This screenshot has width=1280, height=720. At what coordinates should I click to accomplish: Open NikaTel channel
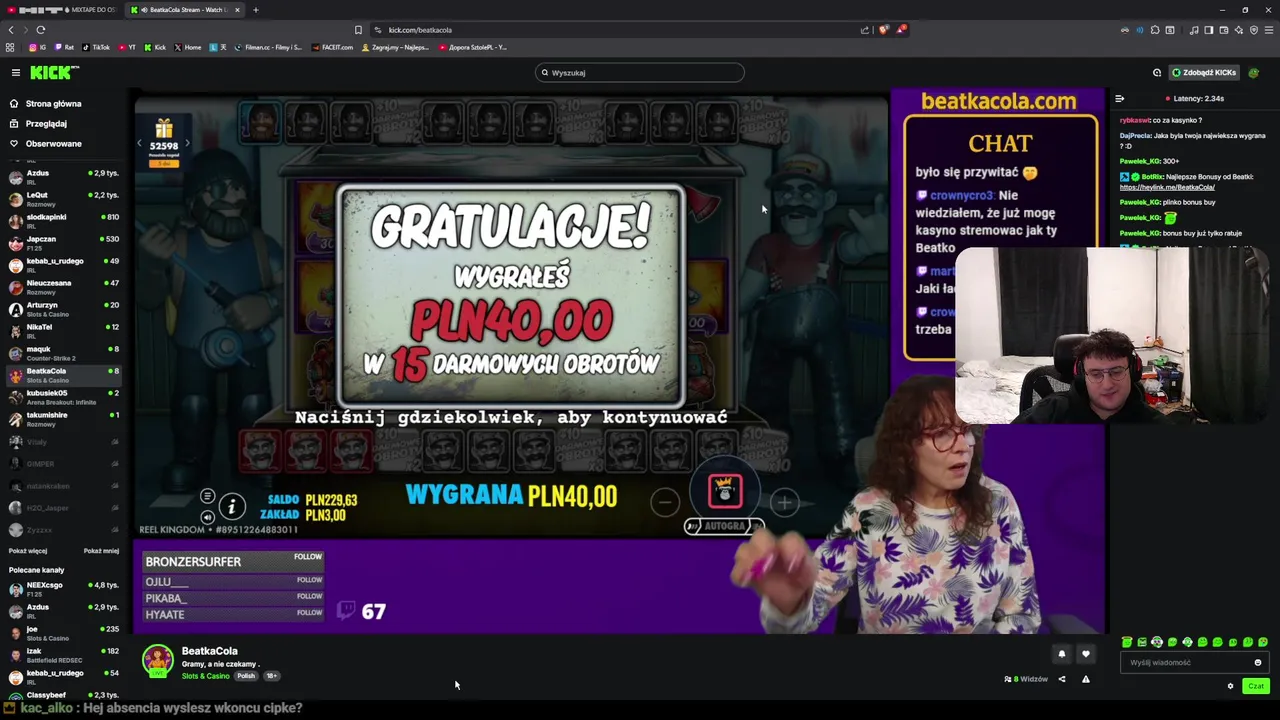click(x=62, y=331)
